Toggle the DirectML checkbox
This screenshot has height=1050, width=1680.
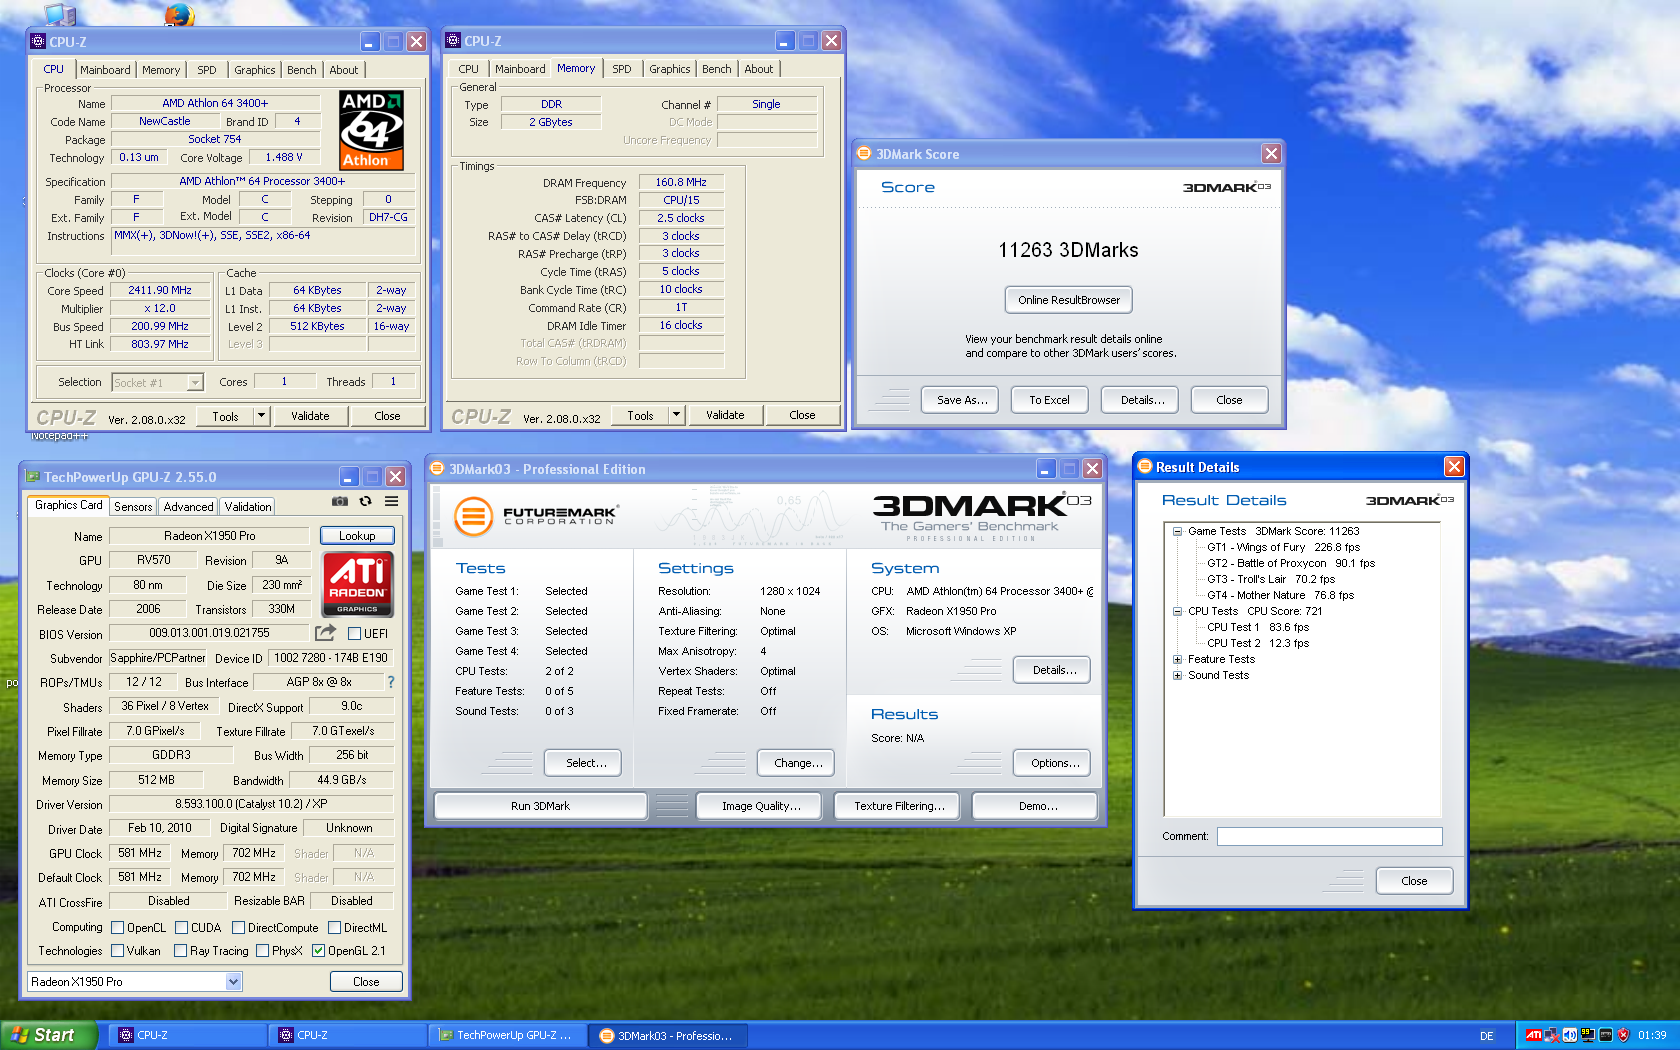[335, 928]
